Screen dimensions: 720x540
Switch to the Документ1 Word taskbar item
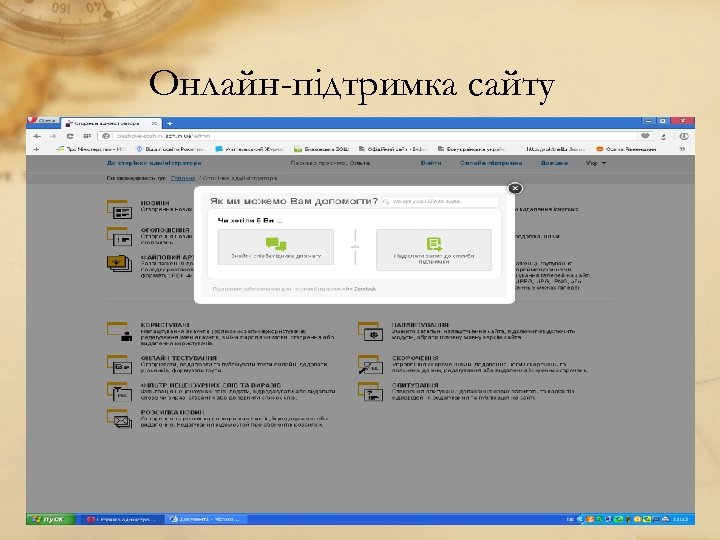pos(205,519)
